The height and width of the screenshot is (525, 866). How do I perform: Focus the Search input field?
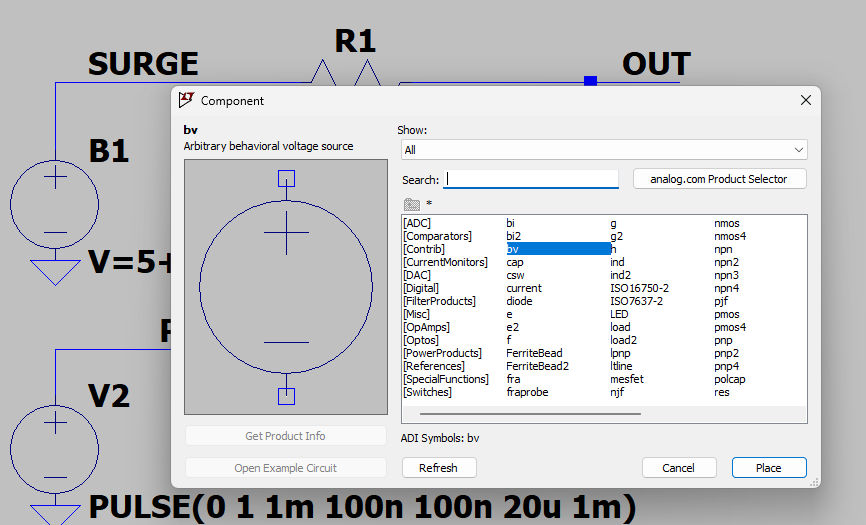click(x=532, y=180)
